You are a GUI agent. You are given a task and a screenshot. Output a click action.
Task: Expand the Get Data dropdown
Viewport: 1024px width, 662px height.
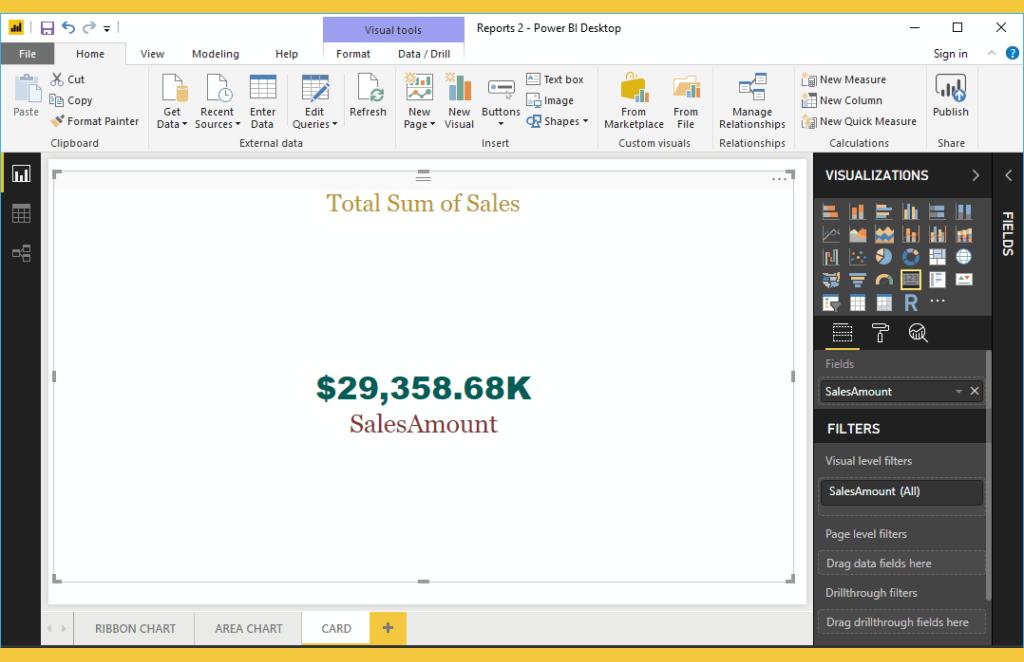point(172,124)
